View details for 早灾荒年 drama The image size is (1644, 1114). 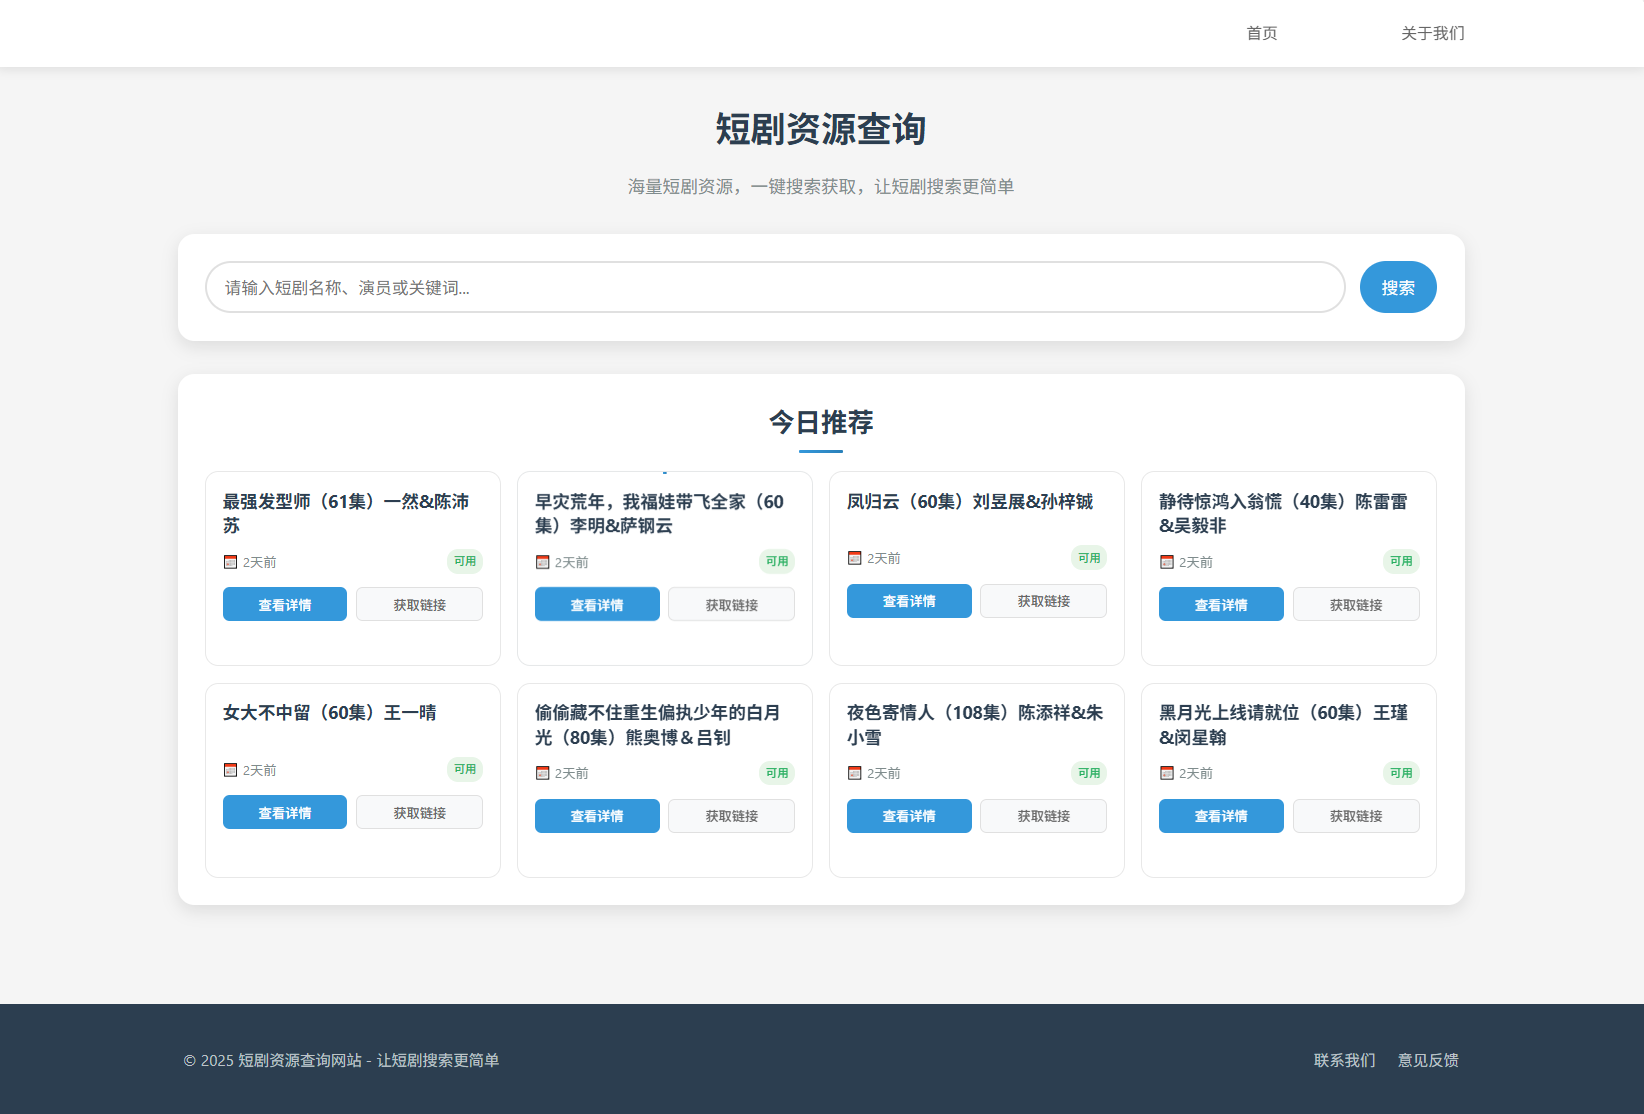coord(596,603)
